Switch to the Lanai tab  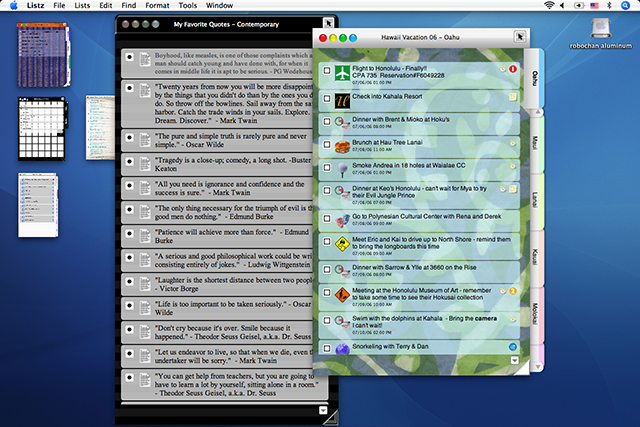click(535, 200)
